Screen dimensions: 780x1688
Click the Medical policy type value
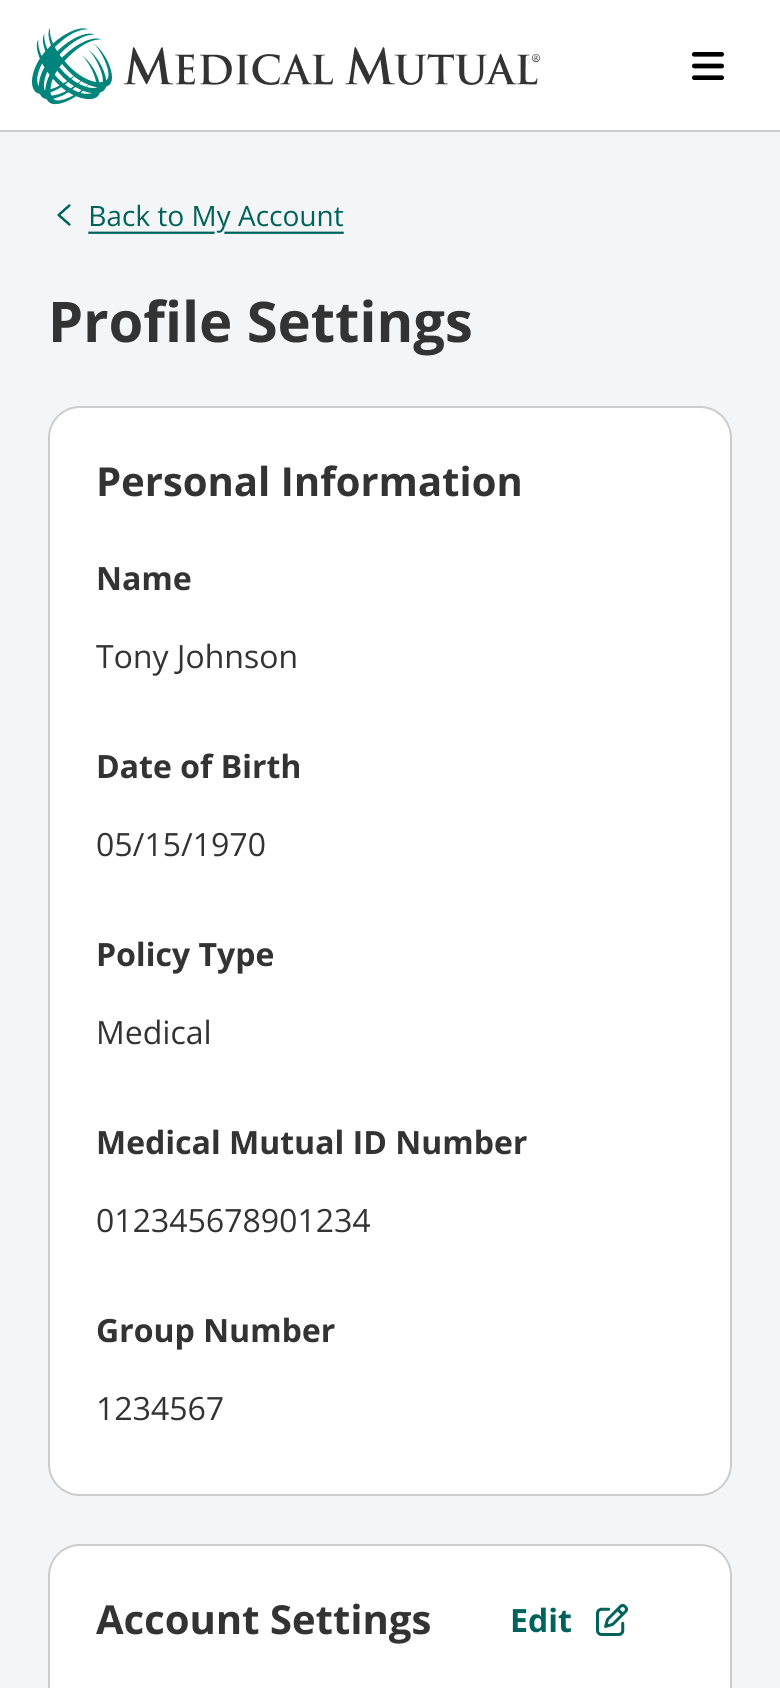(x=154, y=1033)
